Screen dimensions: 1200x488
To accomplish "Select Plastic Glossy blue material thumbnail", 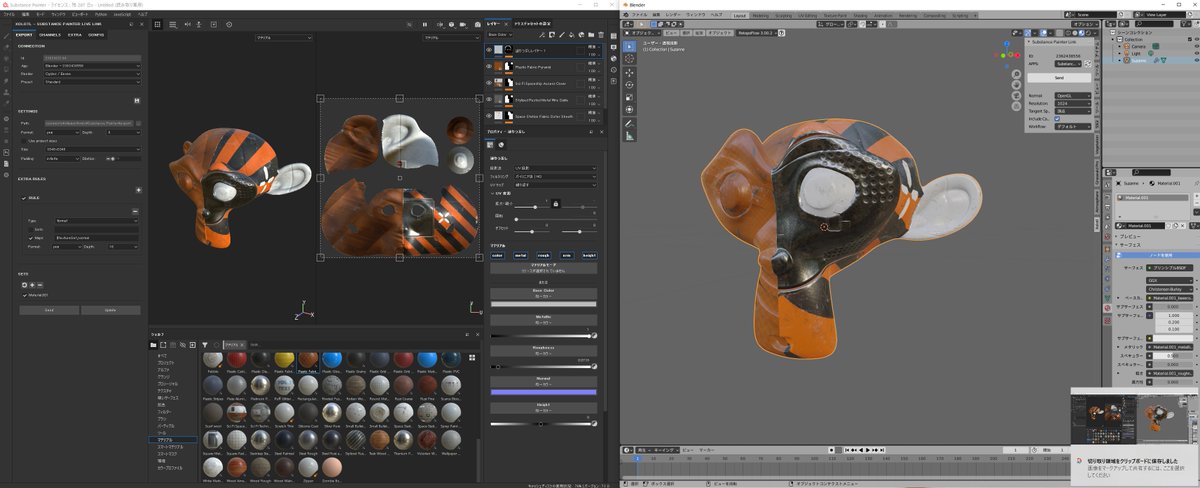I will point(333,360).
